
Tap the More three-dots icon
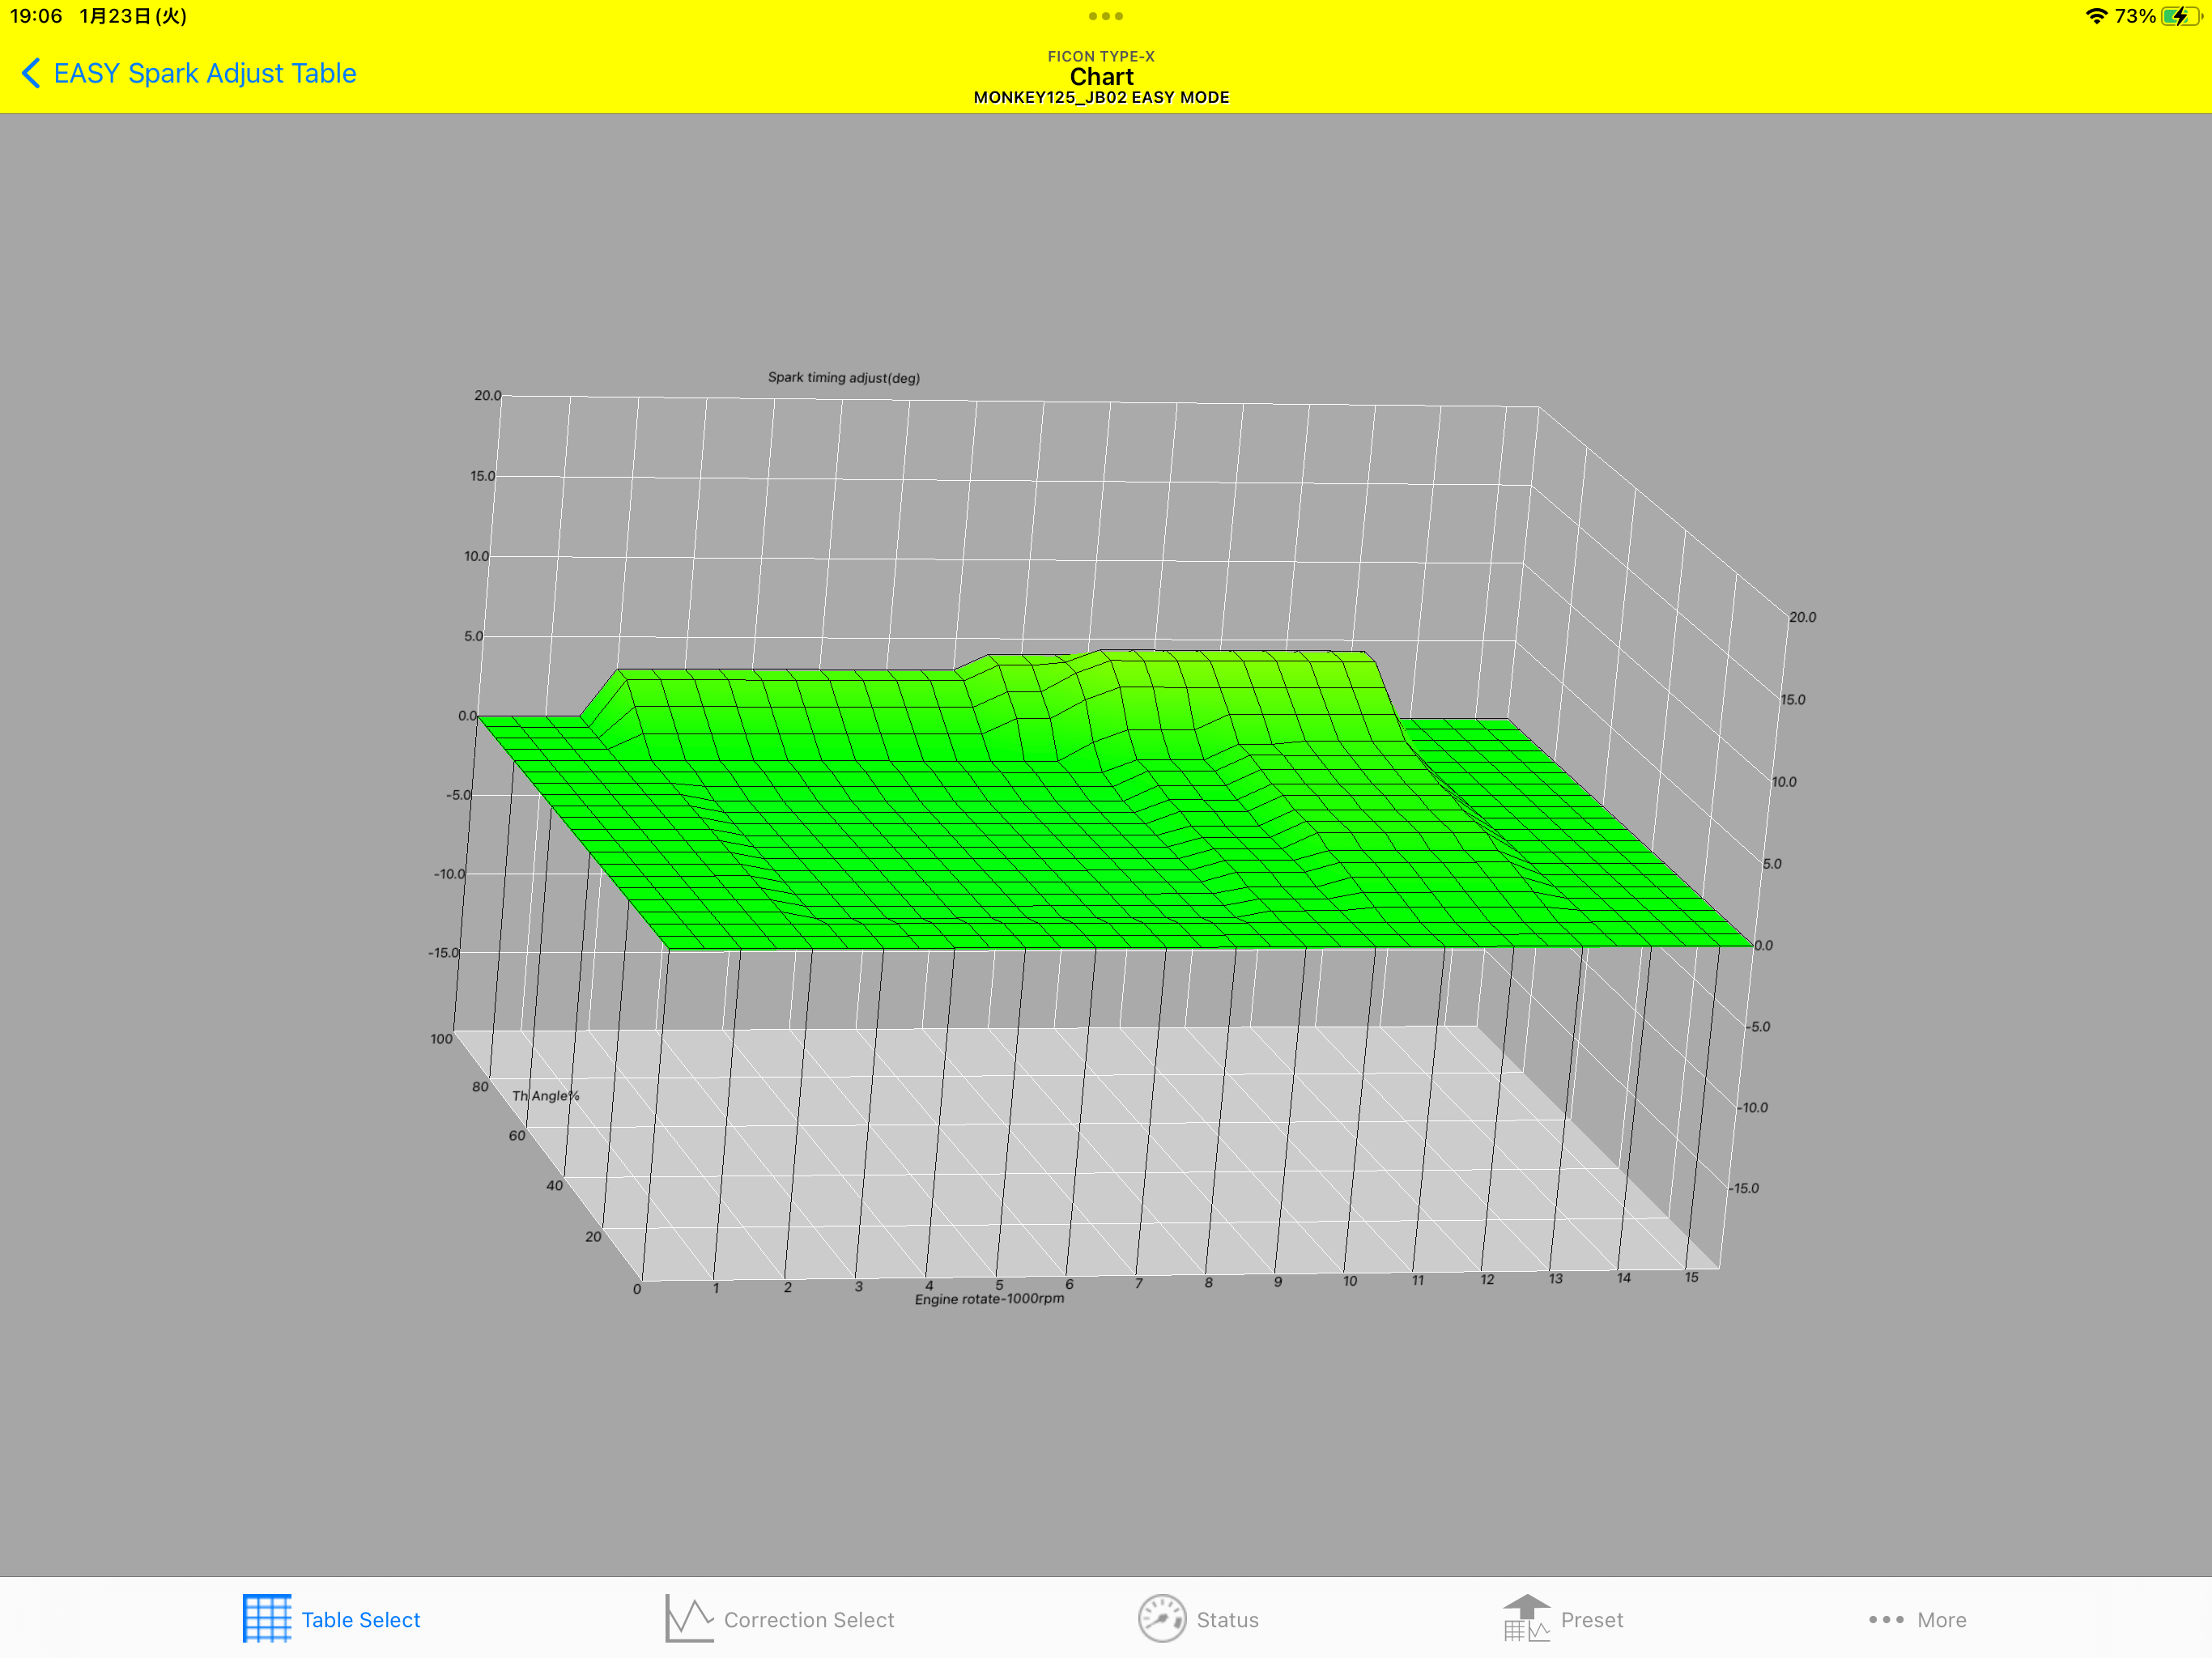coord(1886,1619)
